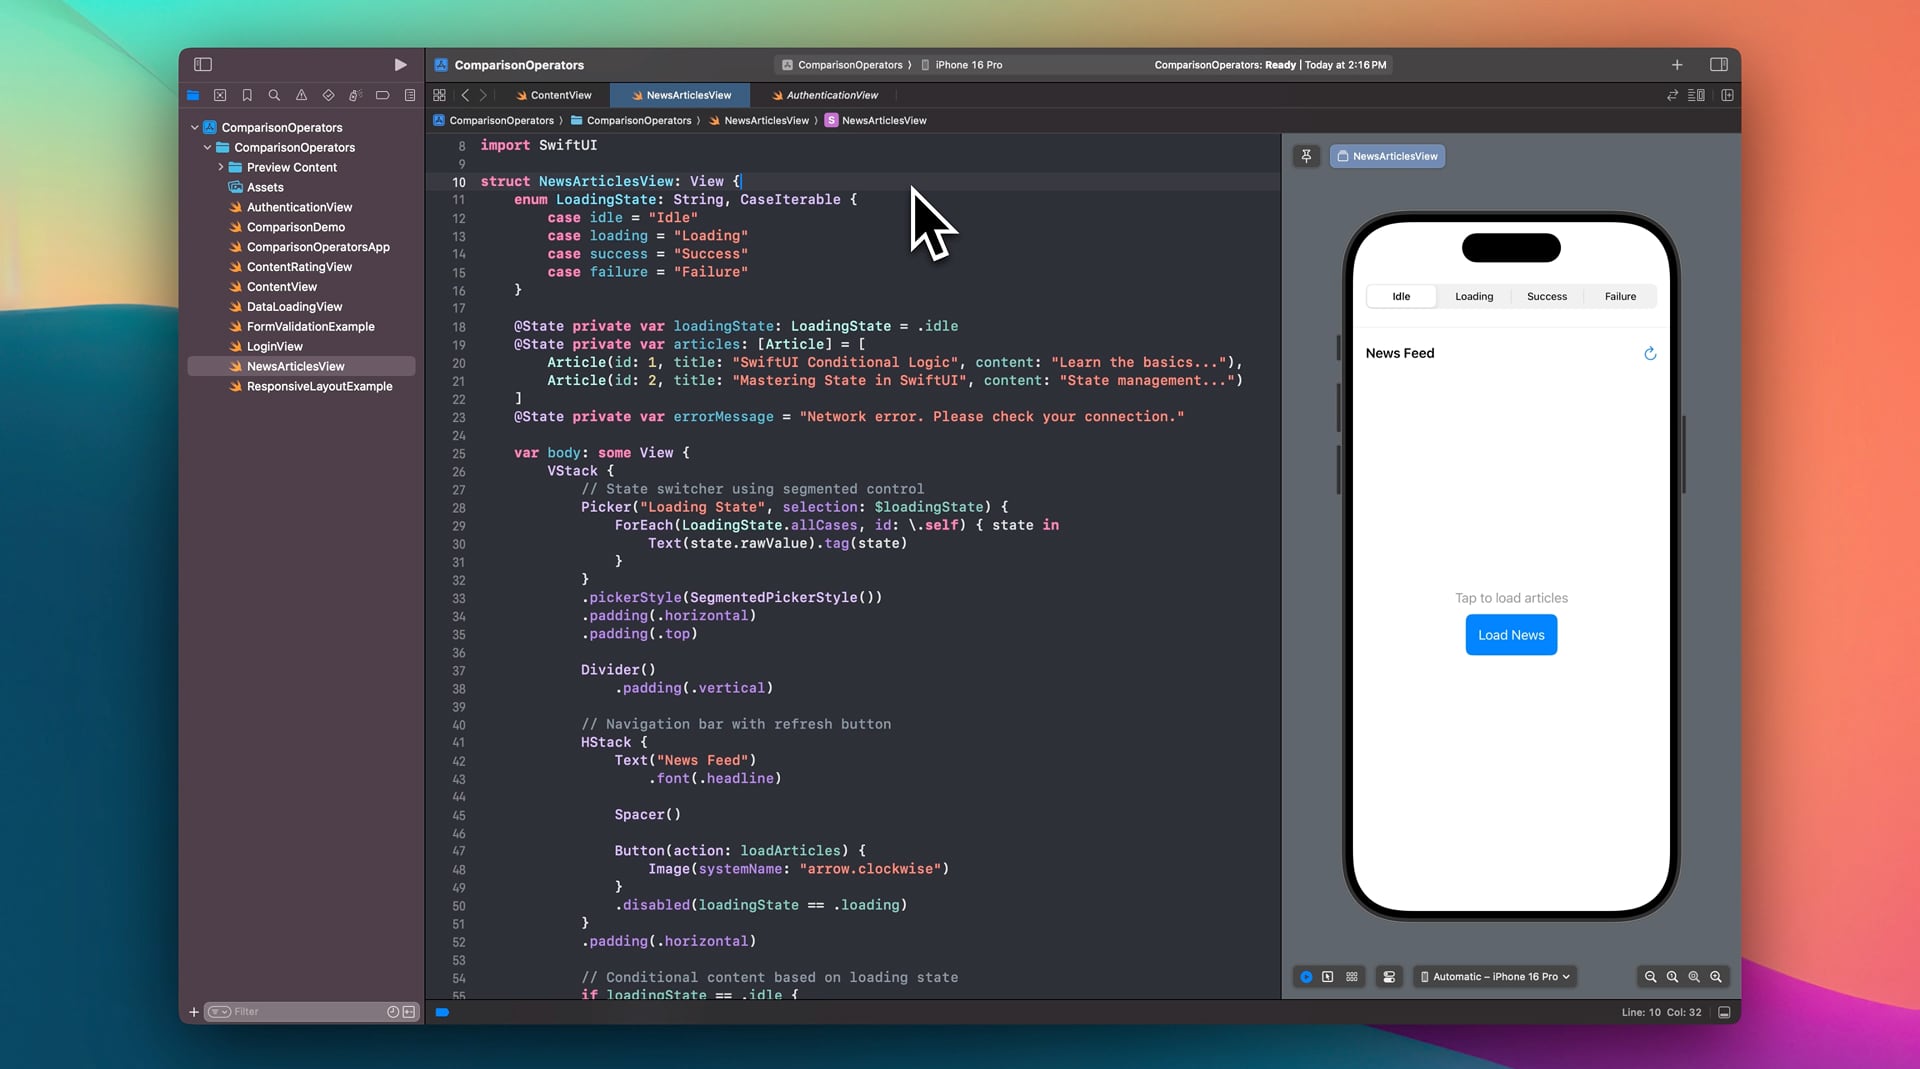Open the bookmark navigator
The width and height of the screenshot is (1920, 1069).
(x=247, y=95)
